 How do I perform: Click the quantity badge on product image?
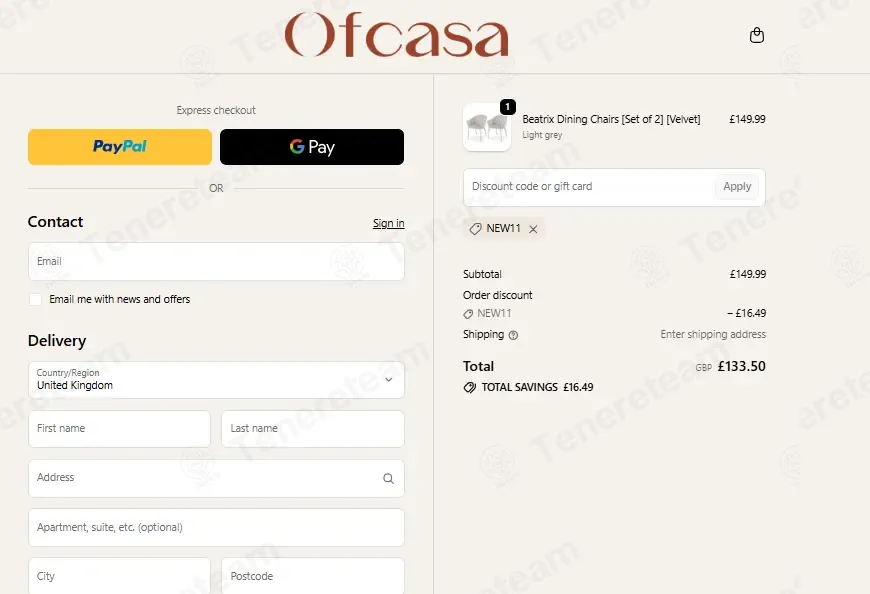508,106
